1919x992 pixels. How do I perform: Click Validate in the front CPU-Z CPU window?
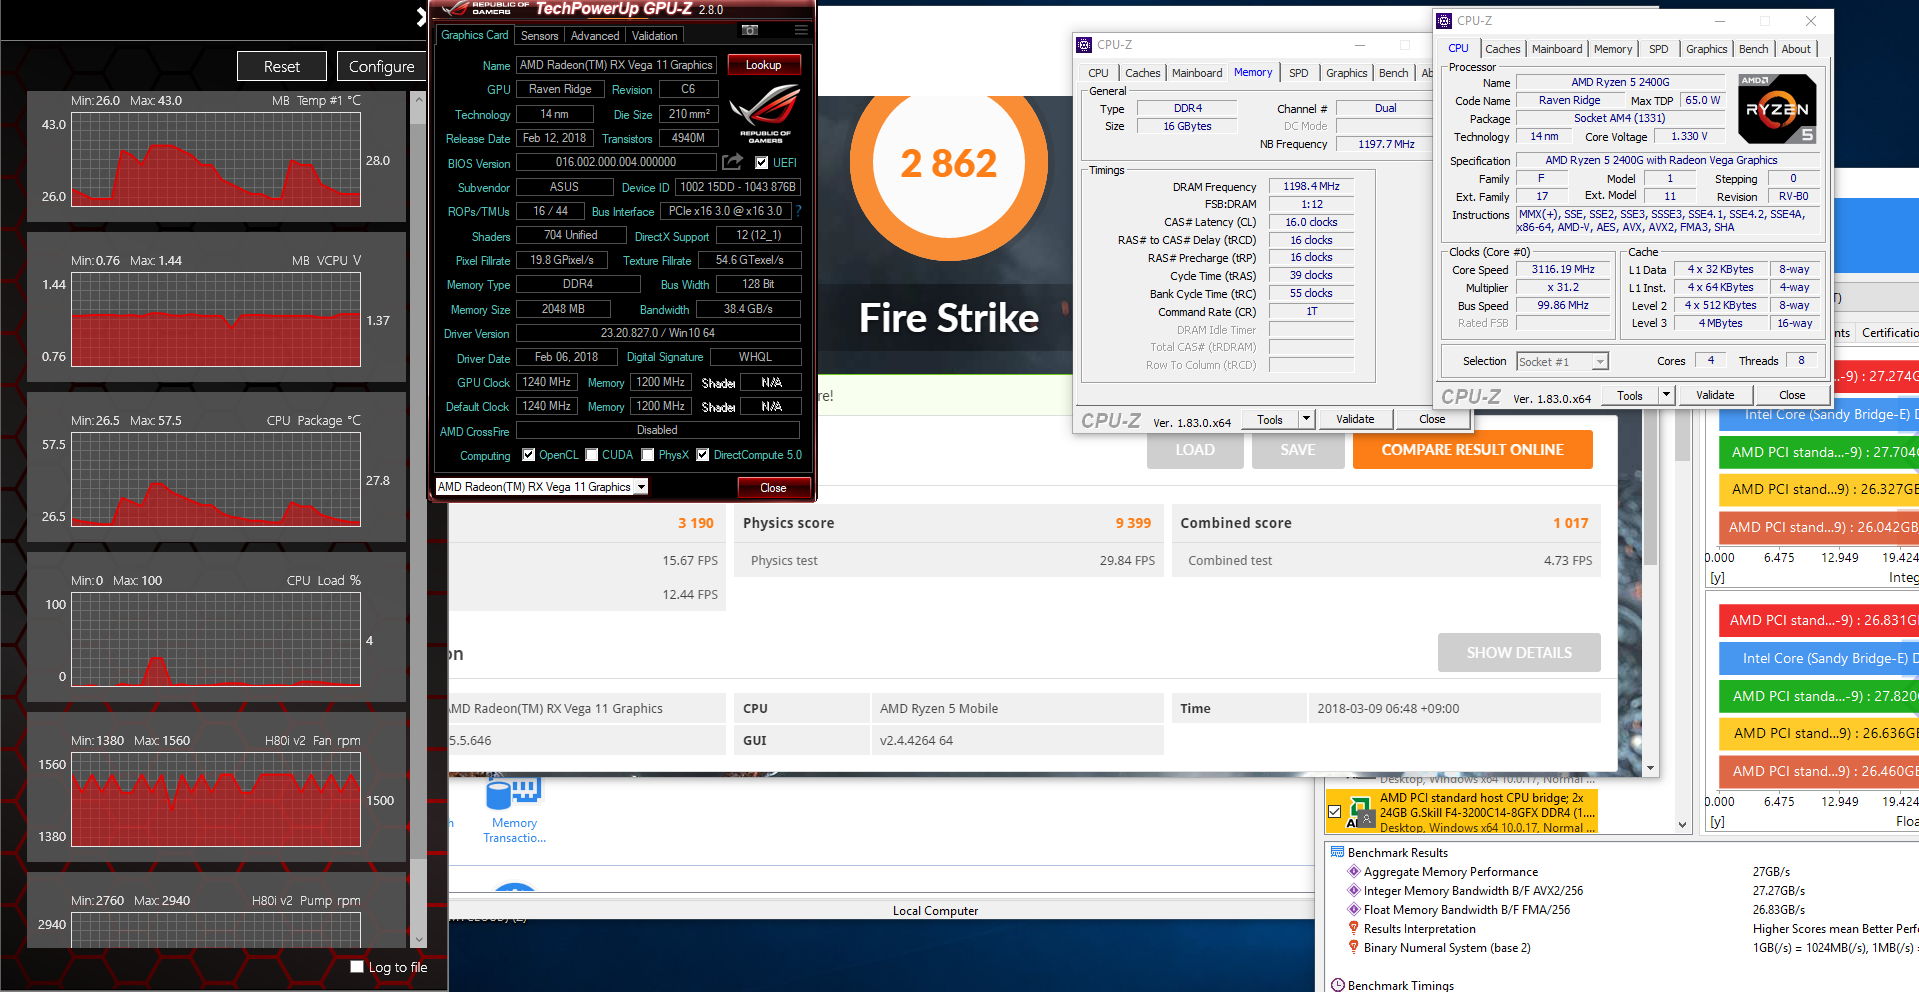[x=1715, y=395]
